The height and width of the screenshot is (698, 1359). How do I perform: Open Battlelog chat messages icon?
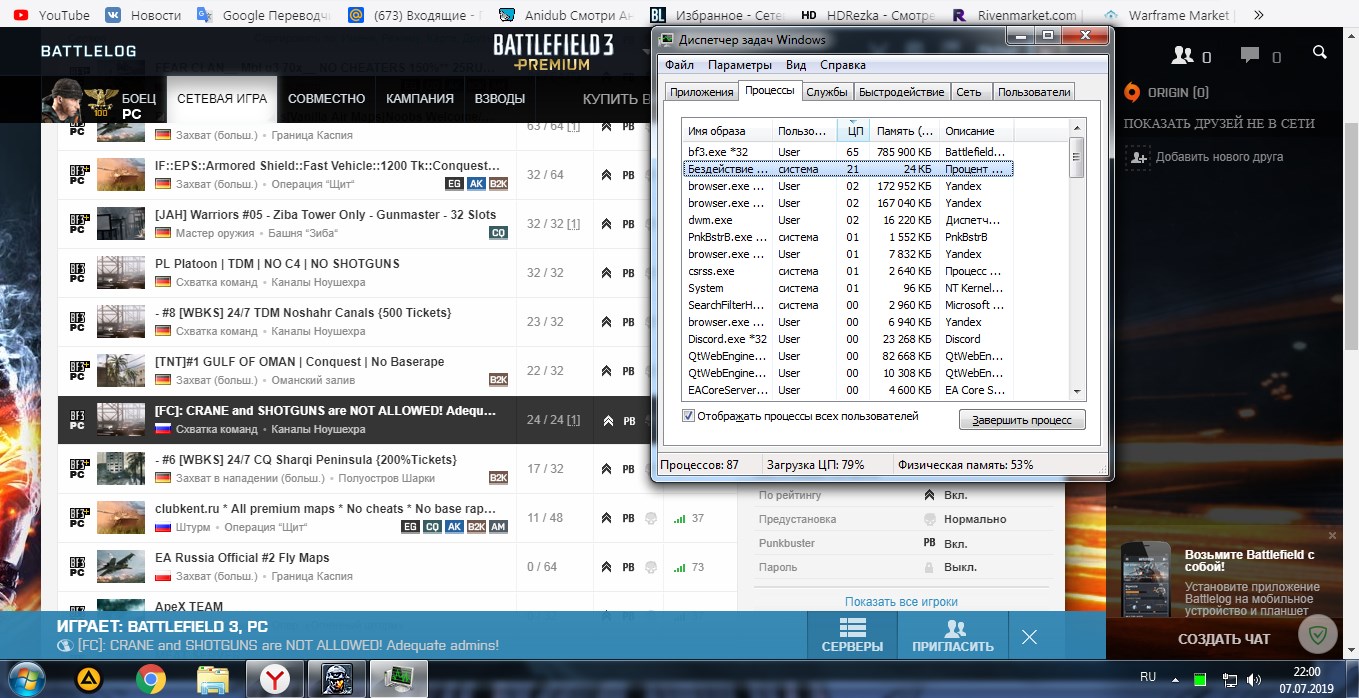point(1250,55)
